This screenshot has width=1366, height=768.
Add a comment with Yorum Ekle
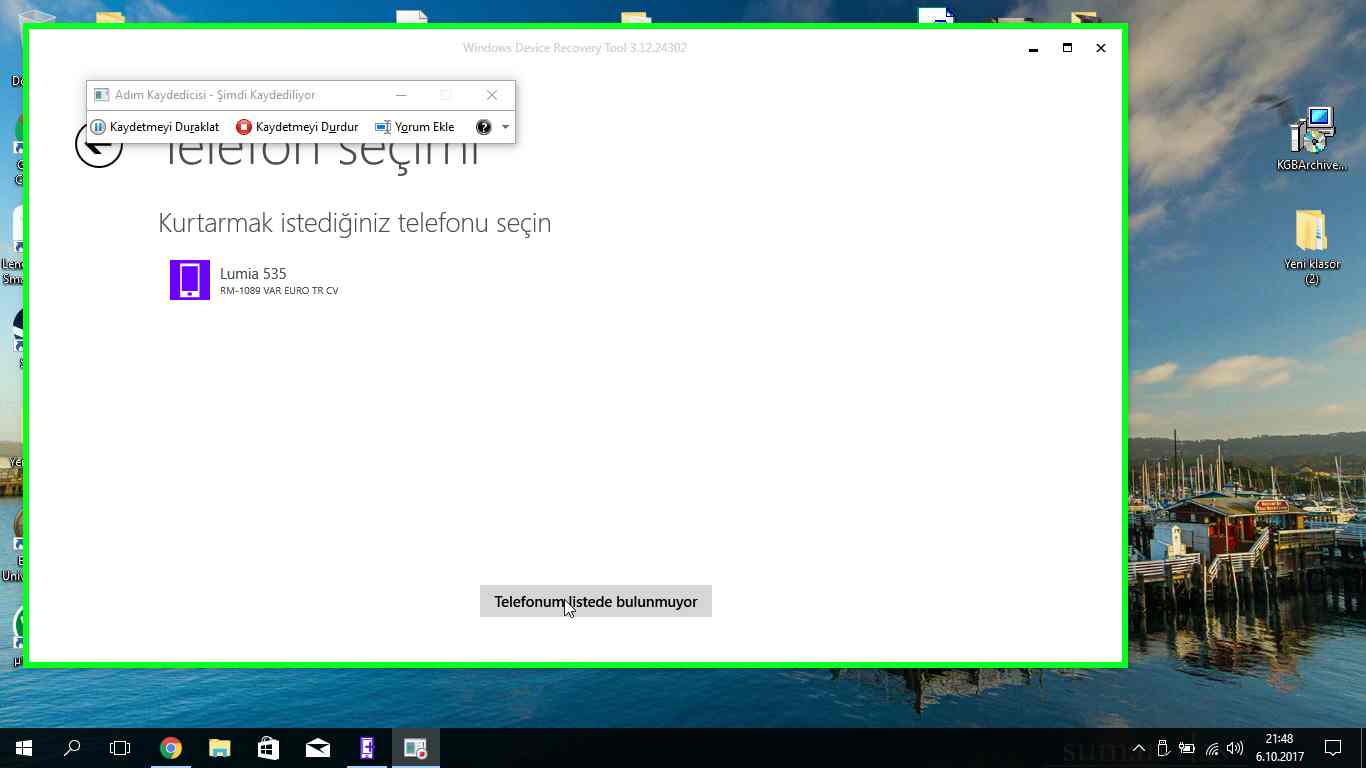[415, 127]
